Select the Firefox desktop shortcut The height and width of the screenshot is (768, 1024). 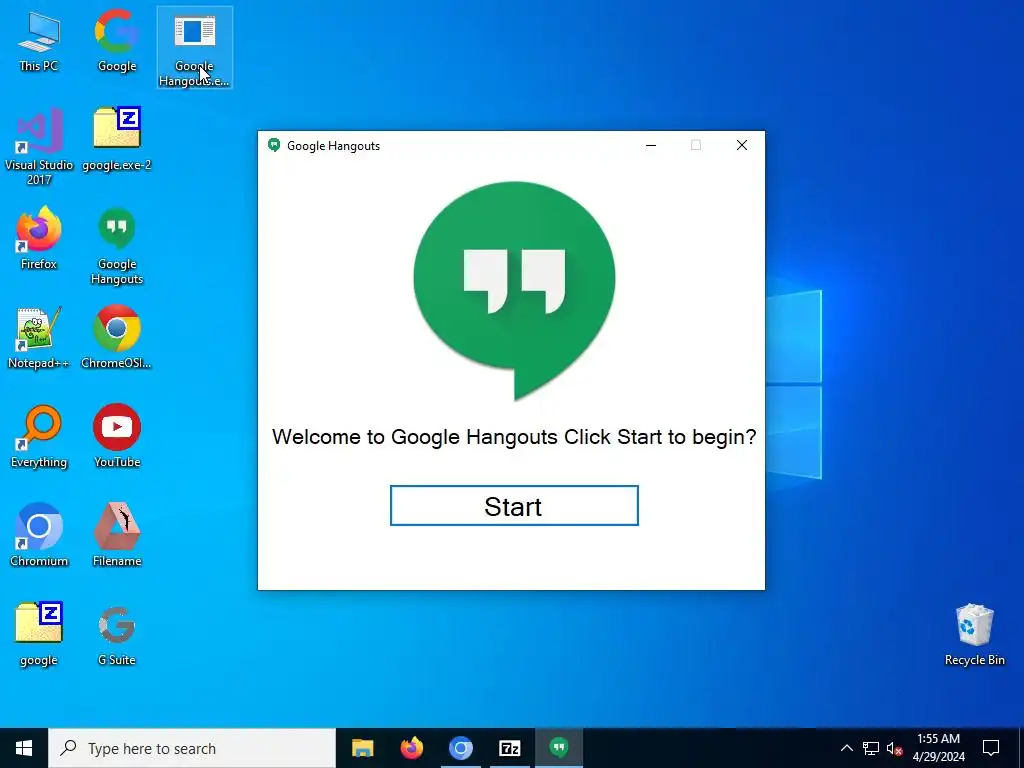[x=39, y=238]
